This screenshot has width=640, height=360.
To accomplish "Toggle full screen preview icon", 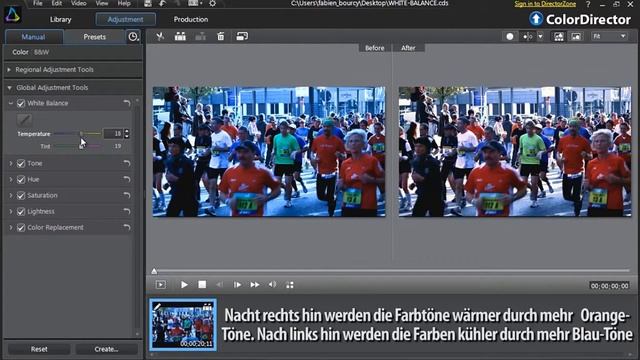I will (289, 285).
